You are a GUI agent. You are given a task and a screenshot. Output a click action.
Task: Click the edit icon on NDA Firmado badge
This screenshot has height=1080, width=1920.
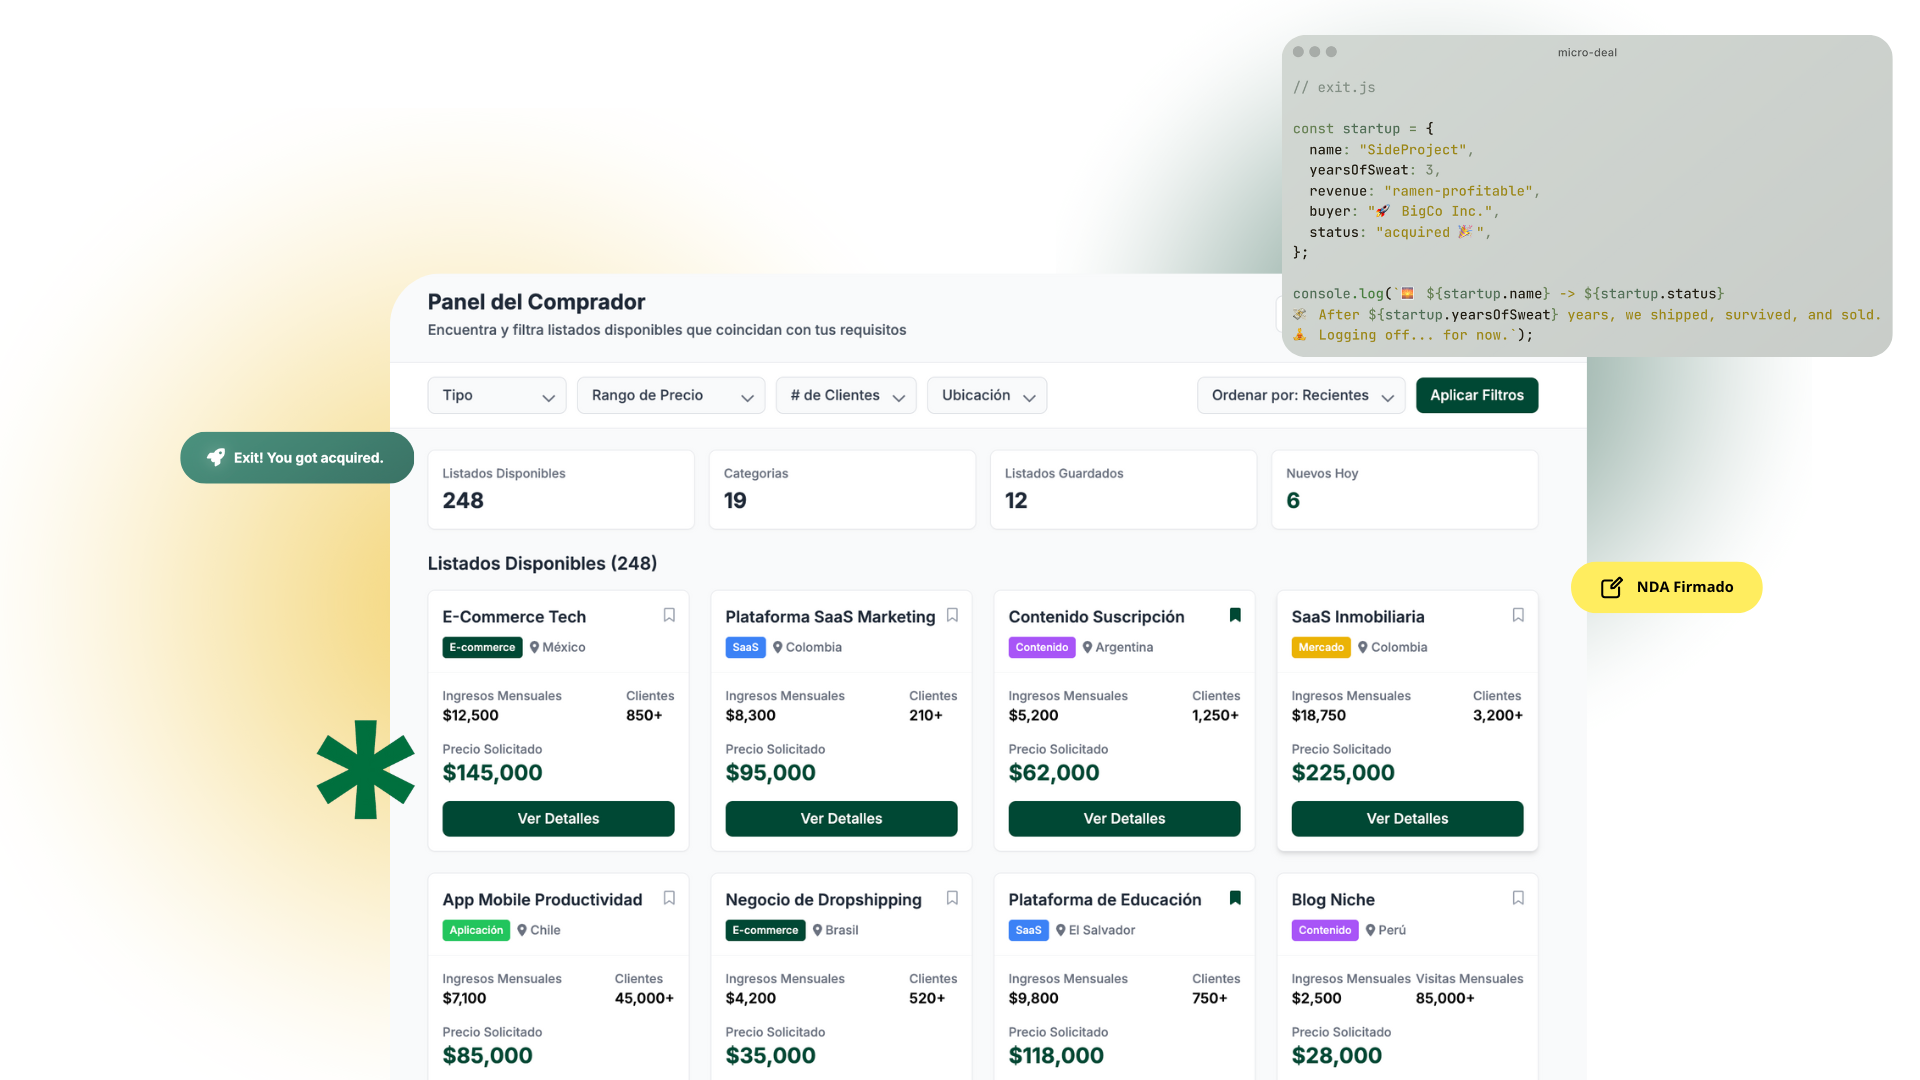1612,587
